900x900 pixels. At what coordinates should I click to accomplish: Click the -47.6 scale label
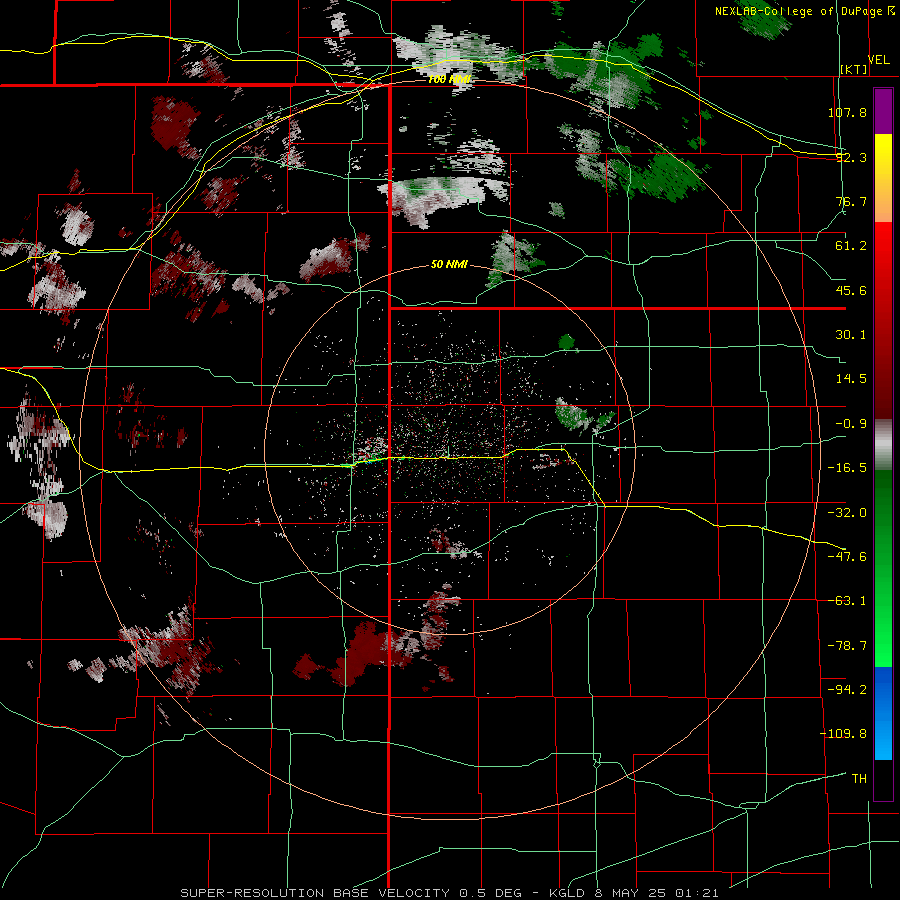pyautogui.click(x=847, y=557)
